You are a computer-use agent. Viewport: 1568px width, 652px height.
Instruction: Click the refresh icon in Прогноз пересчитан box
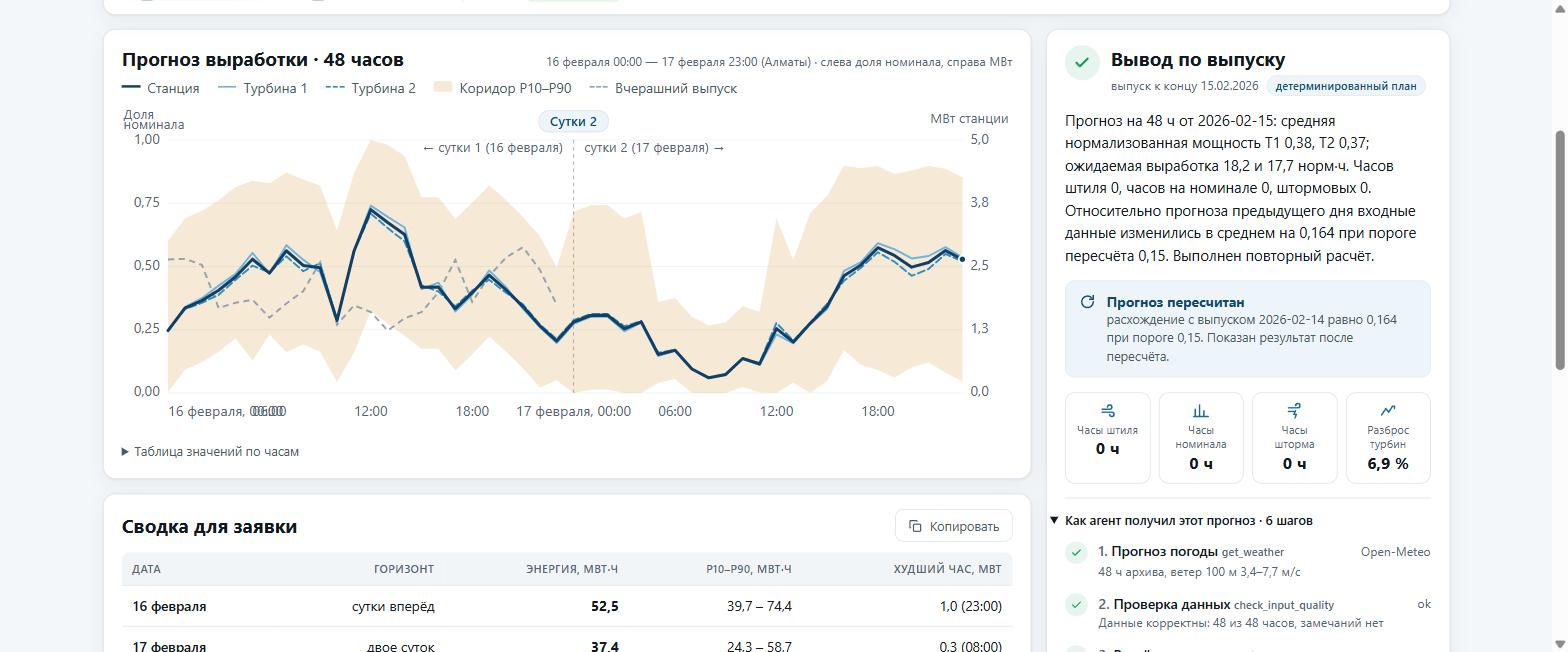point(1087,302)
